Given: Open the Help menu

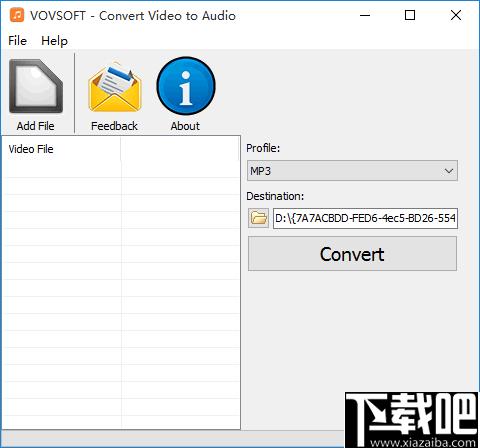Looking at the screenshot, I should click(54, 41).
